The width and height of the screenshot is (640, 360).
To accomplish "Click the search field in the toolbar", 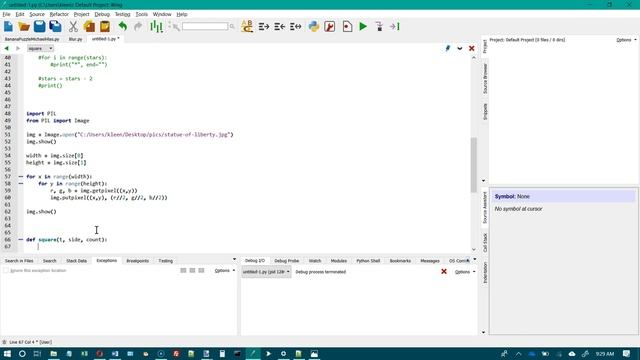I will 205,27.
